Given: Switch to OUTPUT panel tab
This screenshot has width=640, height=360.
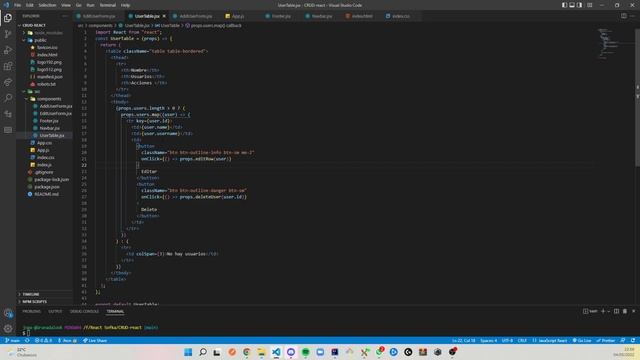Looking at the screenshot, I should [55, 311].
